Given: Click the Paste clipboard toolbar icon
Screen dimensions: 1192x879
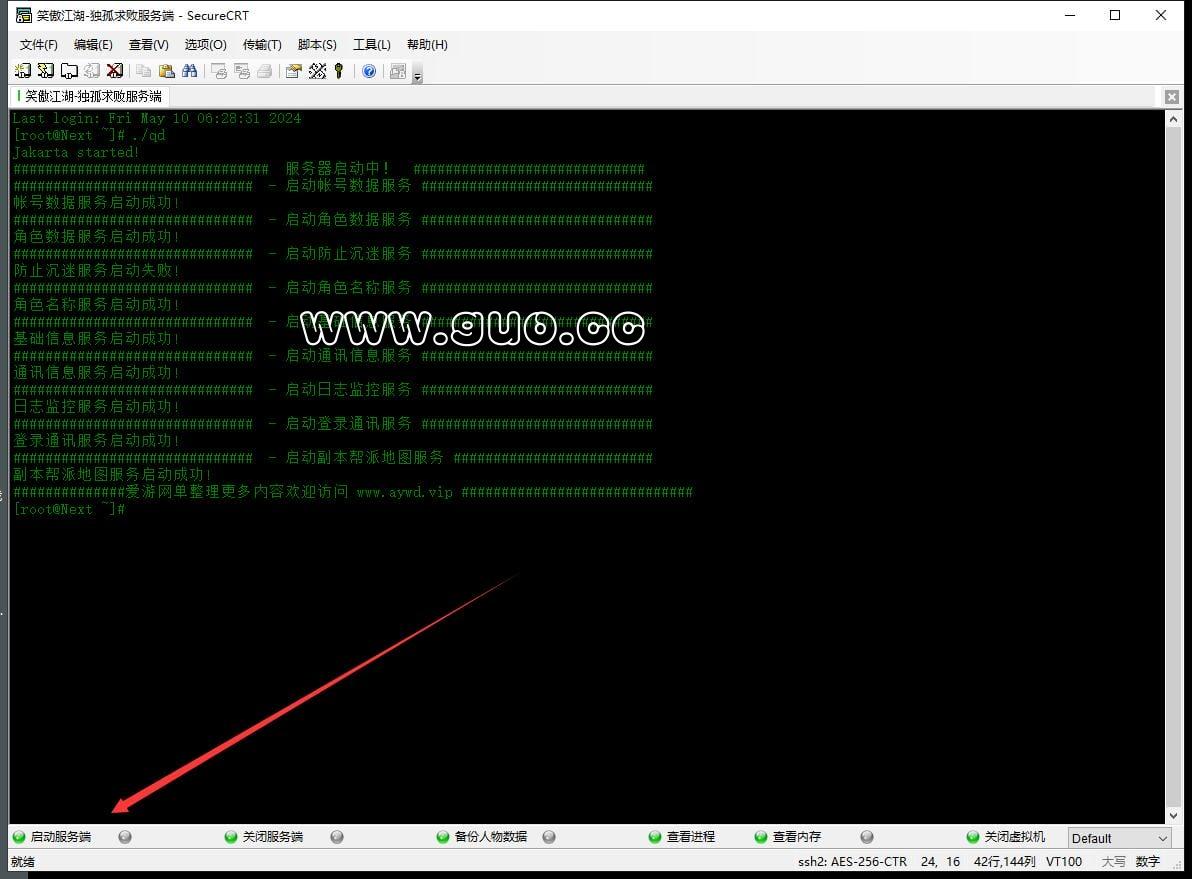Looking at the screenshot, I should [166, 71].
